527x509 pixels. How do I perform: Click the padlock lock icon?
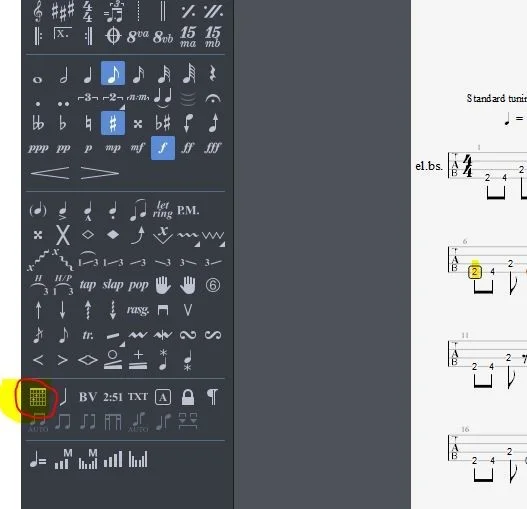click(188, 397)
